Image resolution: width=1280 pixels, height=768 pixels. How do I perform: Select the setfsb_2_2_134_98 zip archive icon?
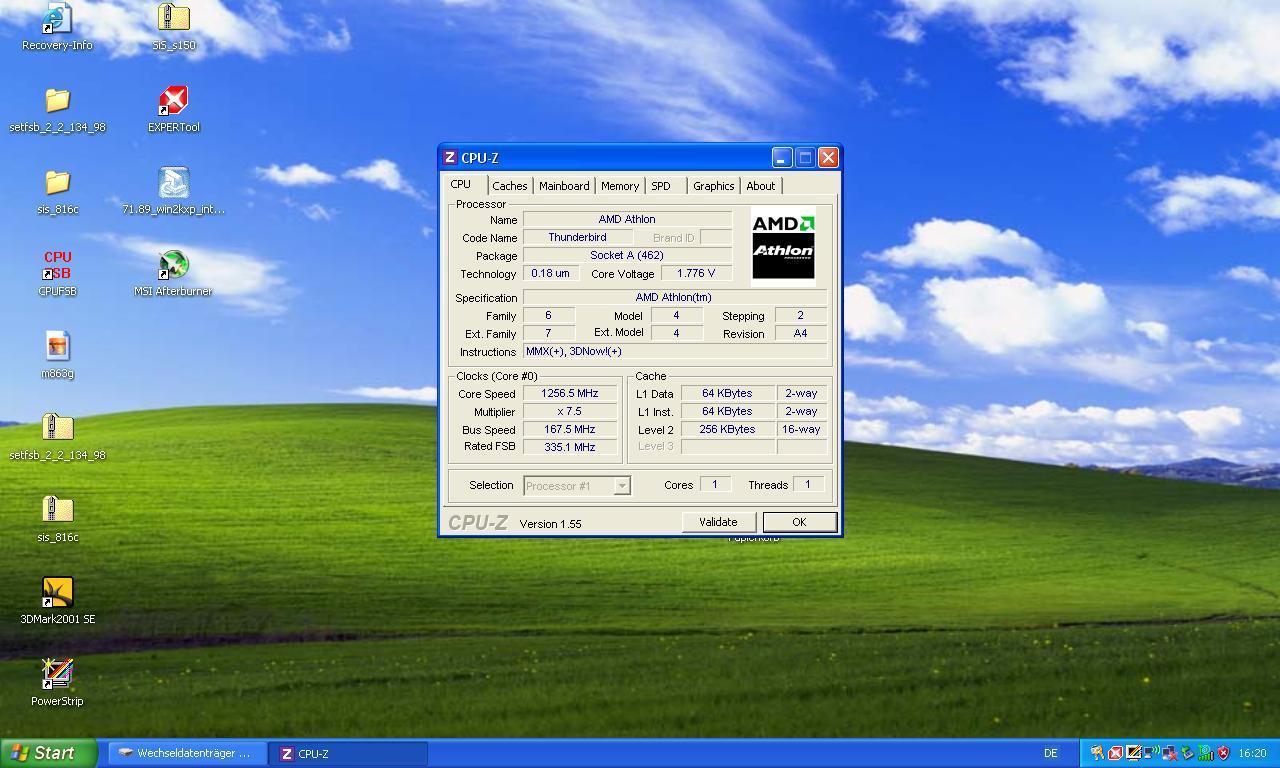tap(57, 436)
